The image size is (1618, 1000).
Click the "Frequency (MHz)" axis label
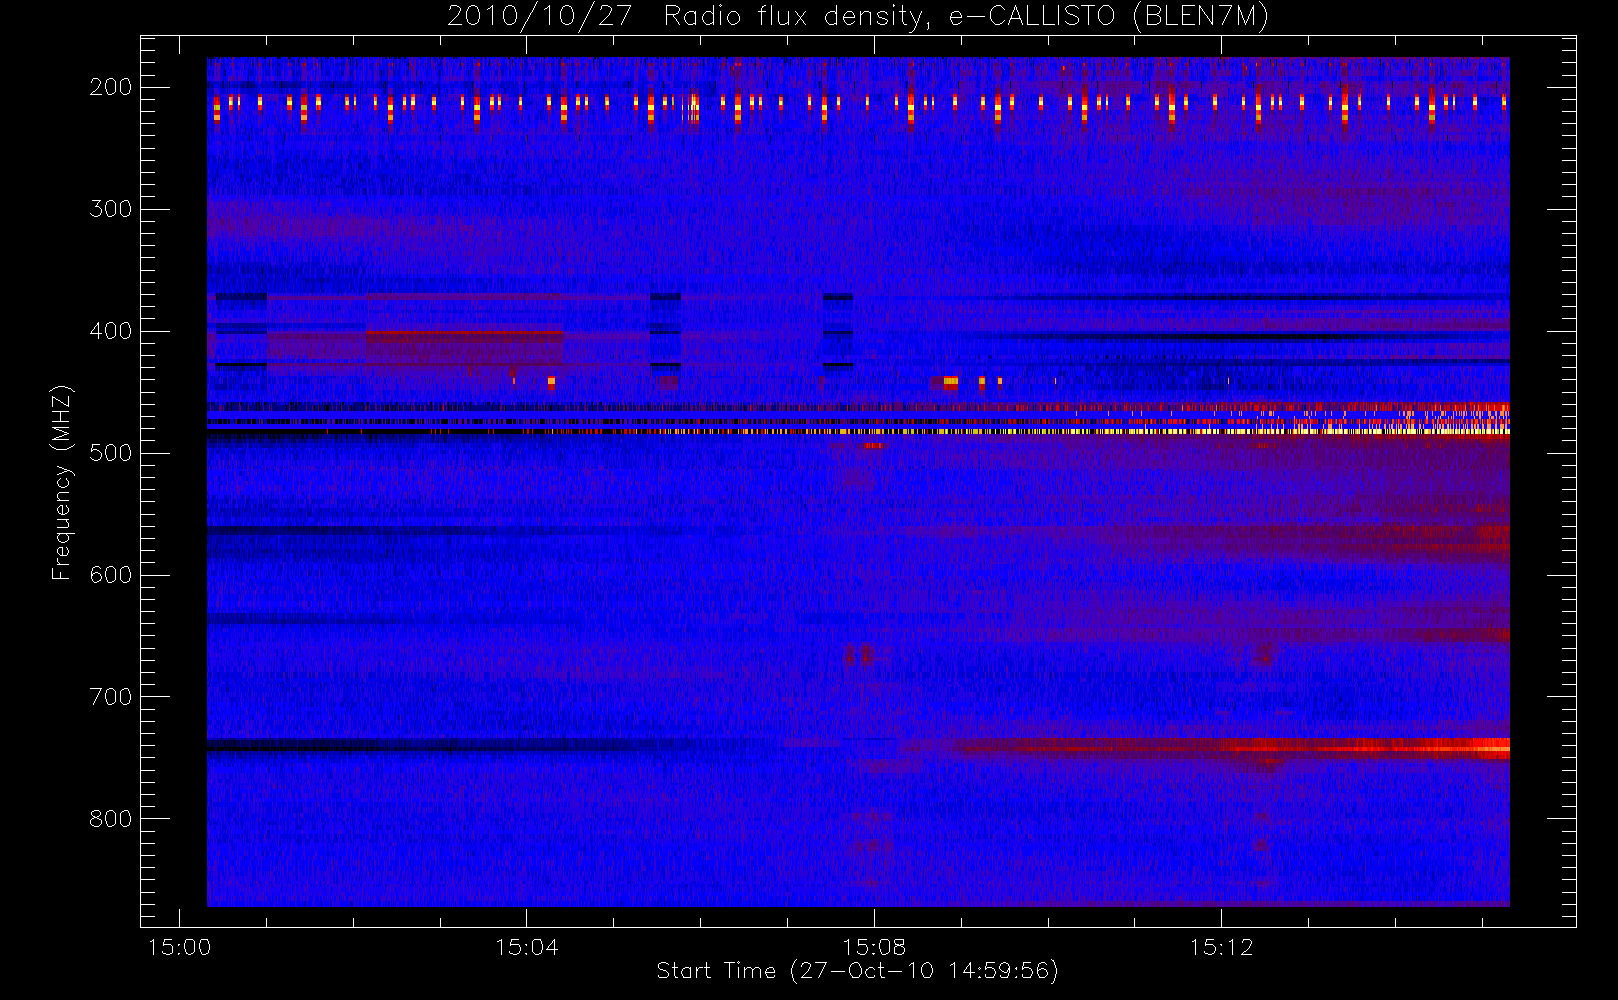pos(62,482)
